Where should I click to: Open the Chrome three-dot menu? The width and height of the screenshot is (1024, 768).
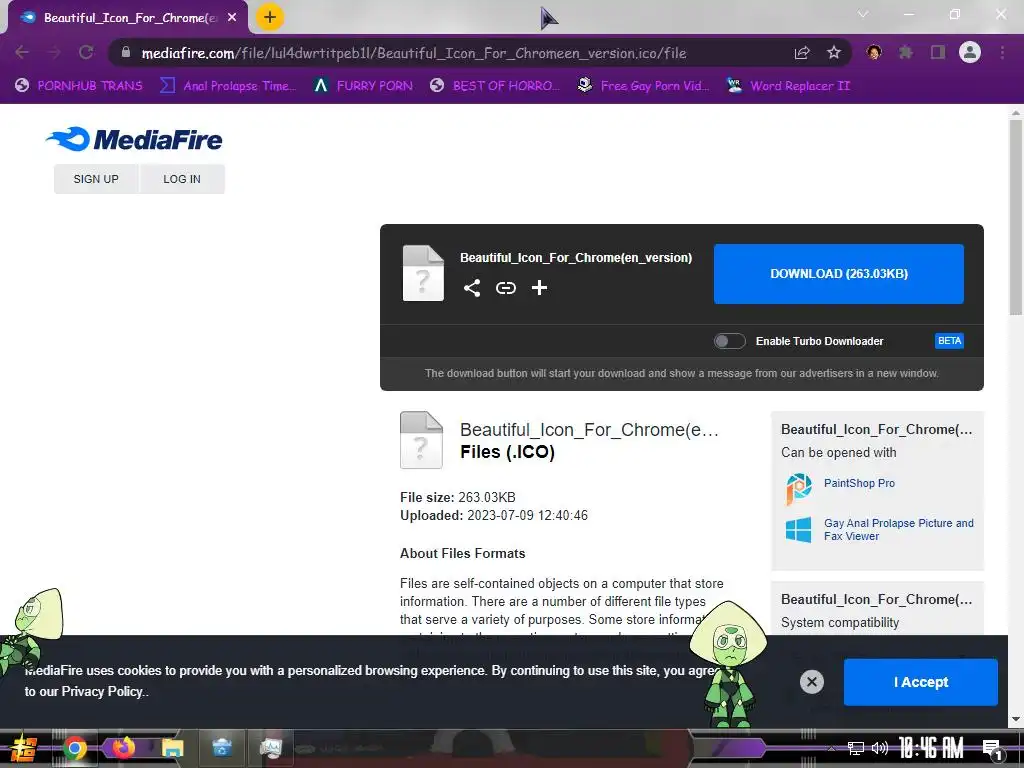1002,52
